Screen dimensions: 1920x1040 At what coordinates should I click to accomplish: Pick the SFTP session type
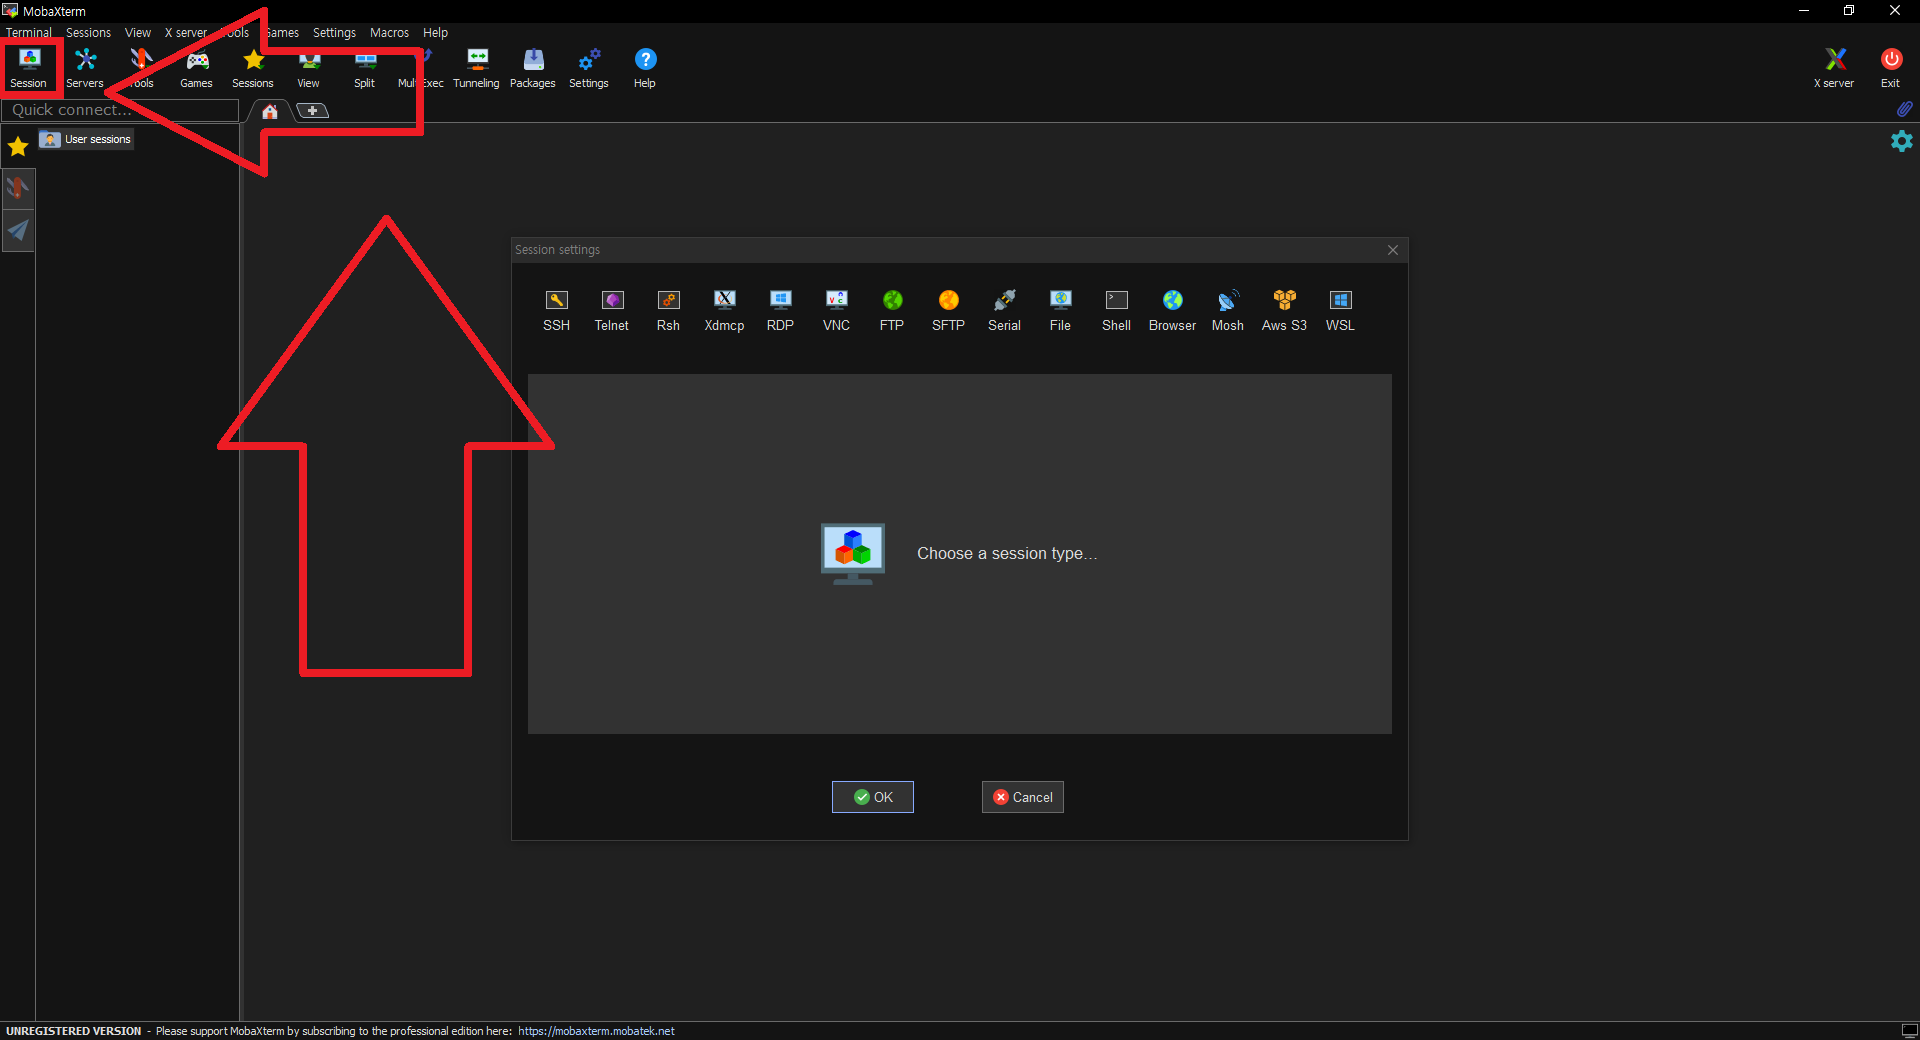[x=948, y=311]
